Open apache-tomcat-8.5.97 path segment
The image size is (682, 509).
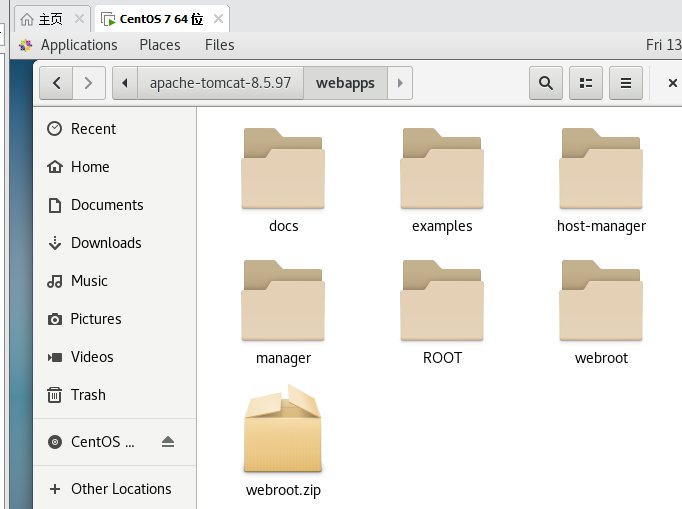coord(220,83)
